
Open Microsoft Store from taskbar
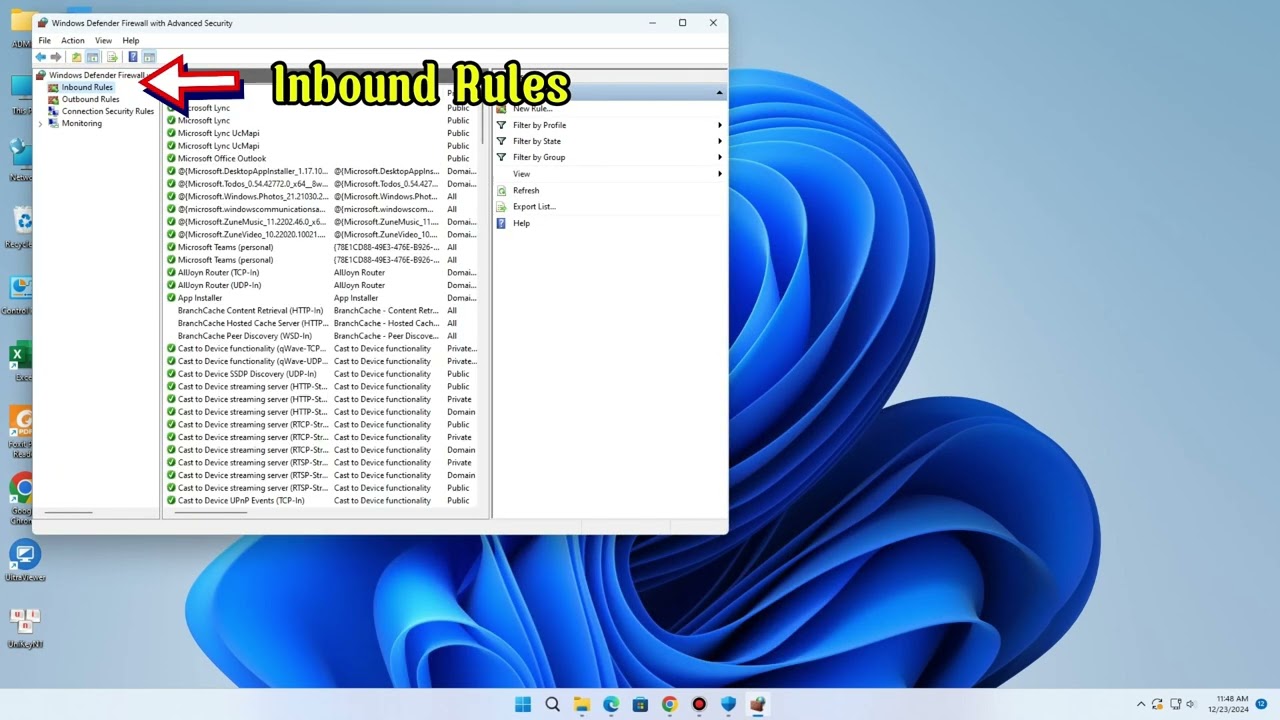pyautogui.click(x=640, y=704)
